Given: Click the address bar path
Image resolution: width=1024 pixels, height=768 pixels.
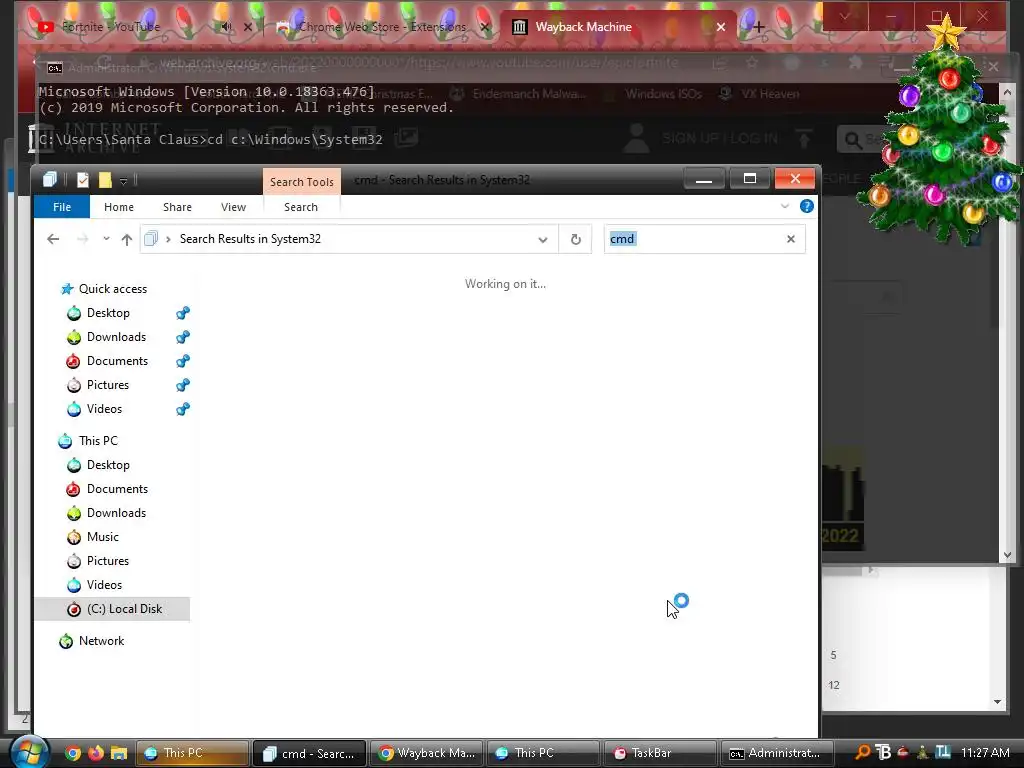Looking at the screenshot, I should (250, 239).
